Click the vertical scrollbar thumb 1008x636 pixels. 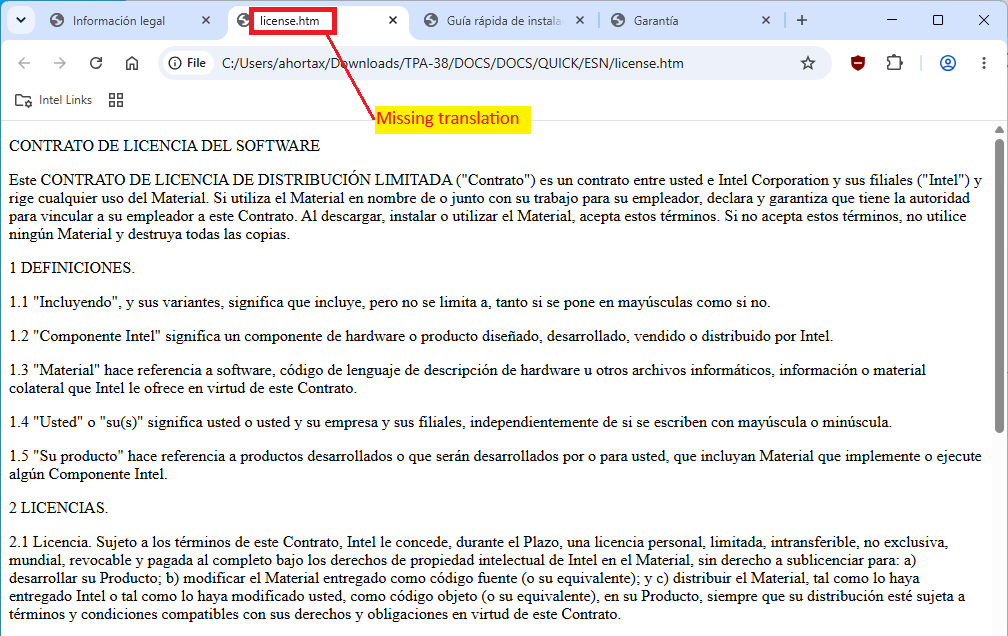coord(999,286)
